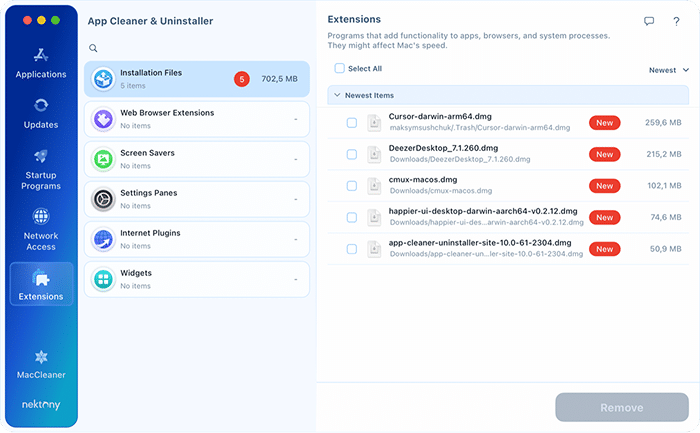This screenshot has width=700, height=433.
Task: Click the app-cleaner-uninstaller-site-10.0-61-2304.dmg name
Action: click(480, 243)
